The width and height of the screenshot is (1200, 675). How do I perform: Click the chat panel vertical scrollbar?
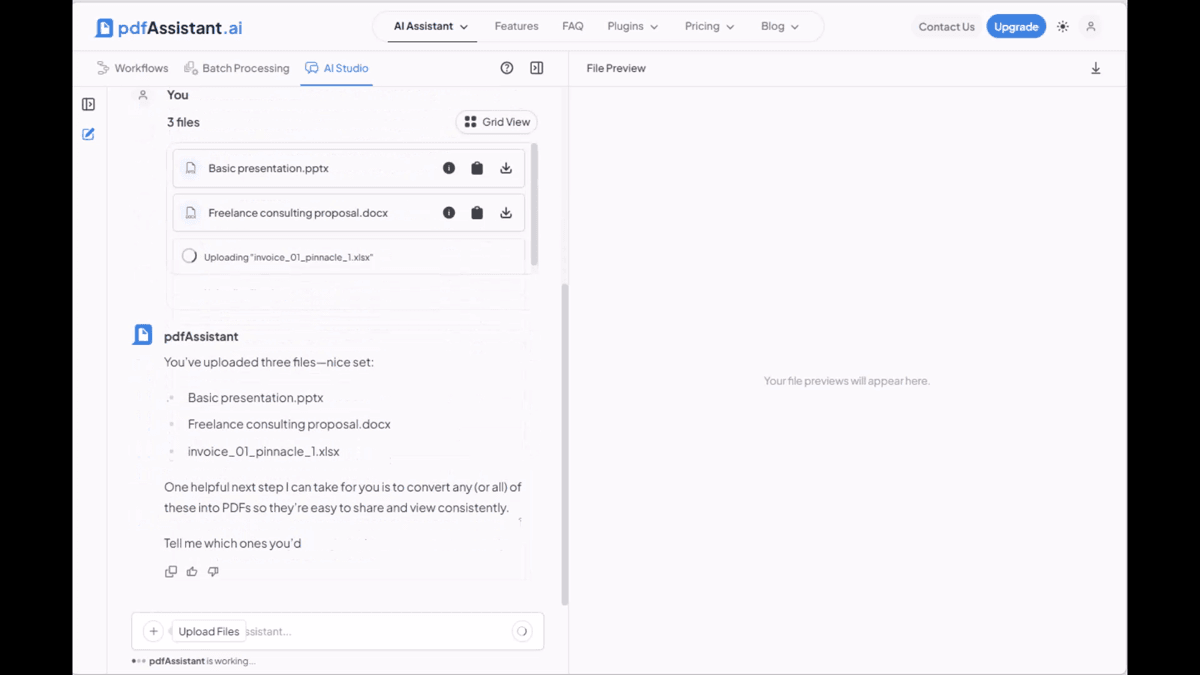coord(565,444)
